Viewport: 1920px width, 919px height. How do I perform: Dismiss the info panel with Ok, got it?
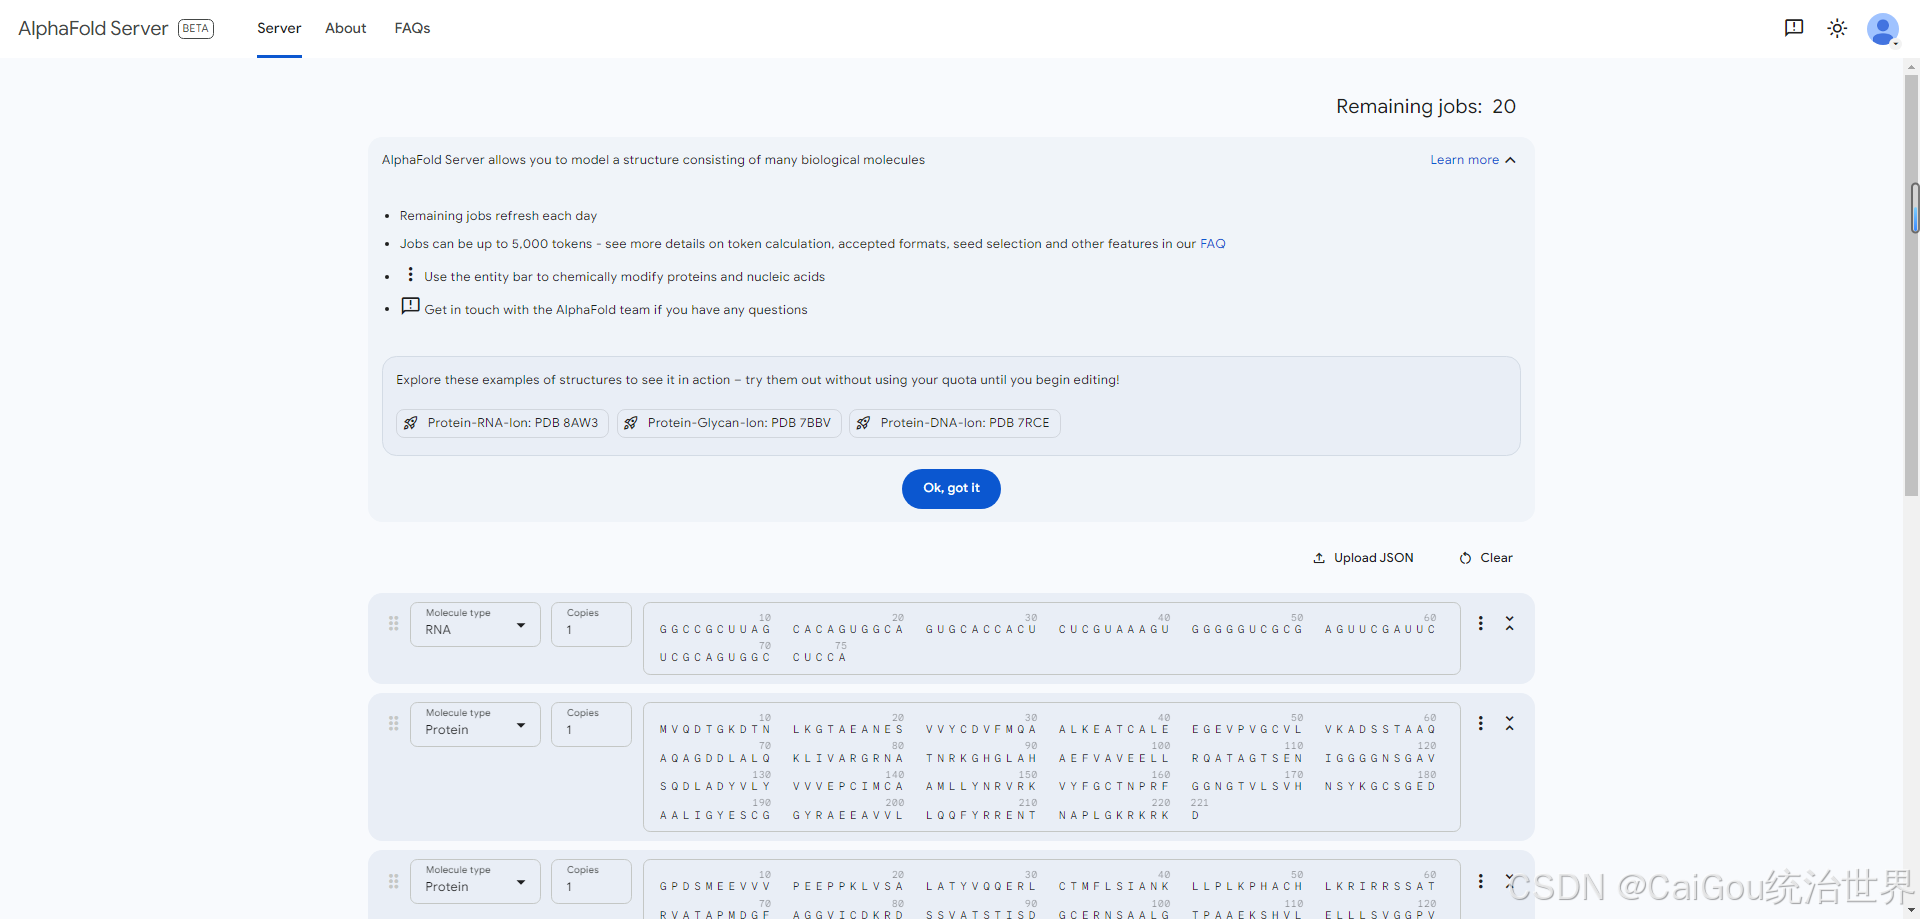pyautogui.click(x=951, y=489)
